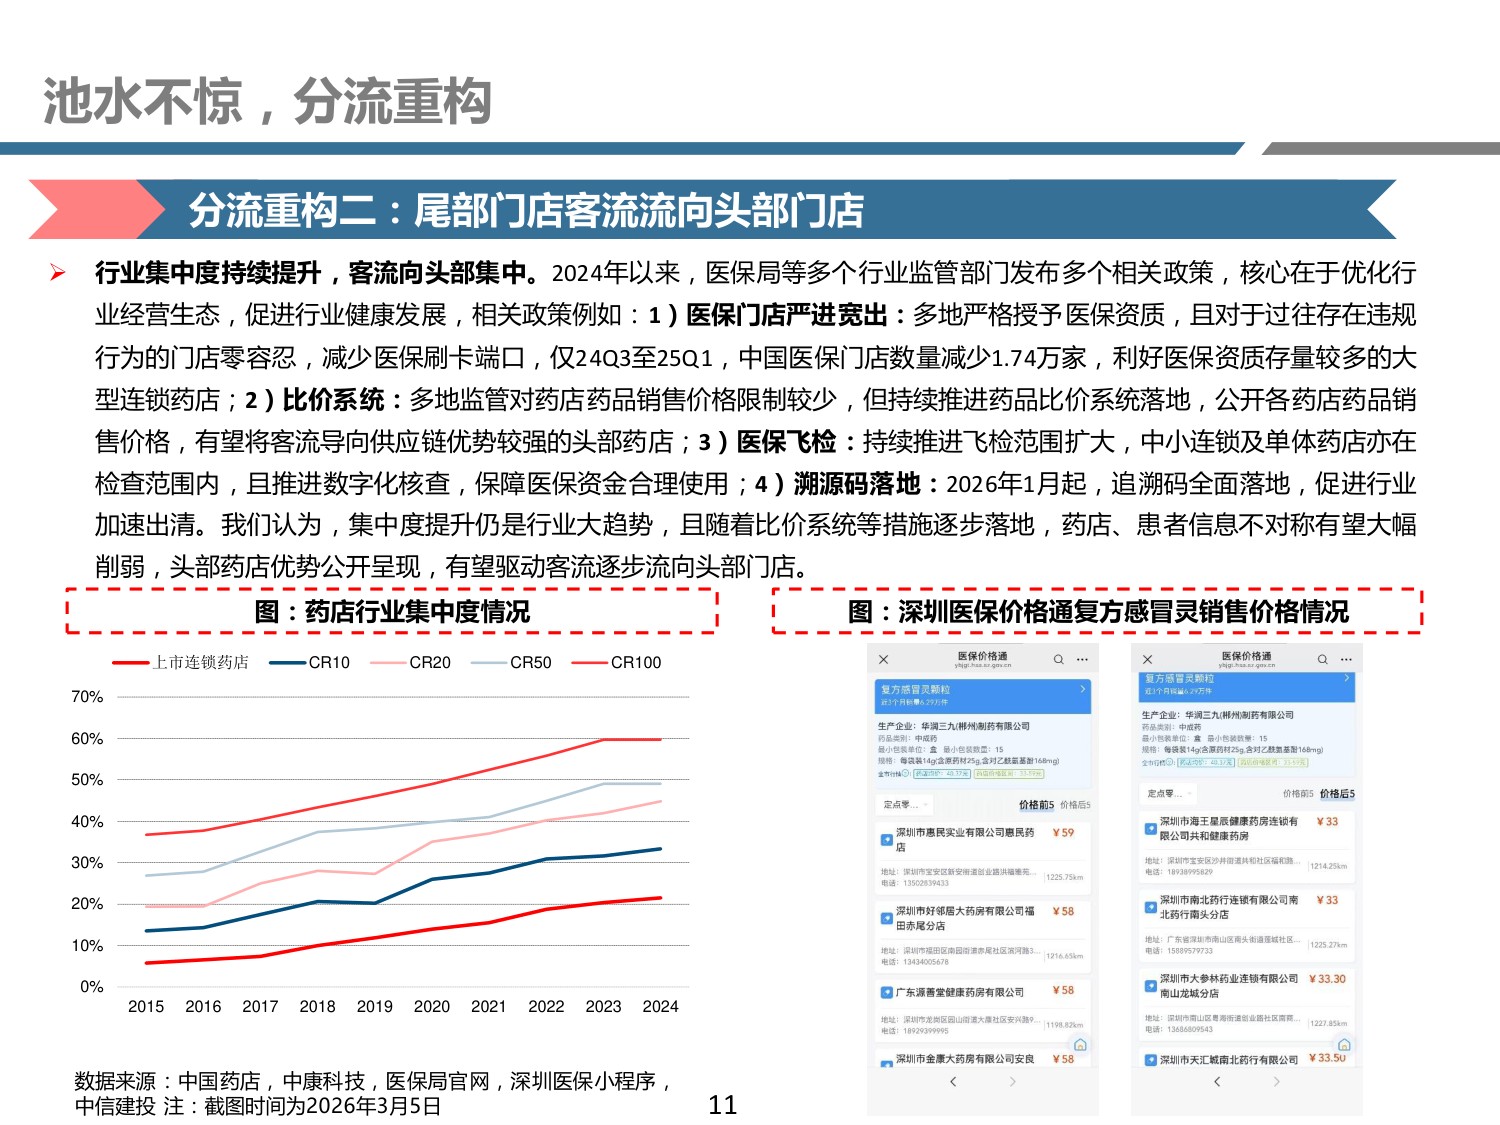This screenshot has width=1500, height=1125.
Task: Click page number 11 at bottom
Action: [722, 1105]
